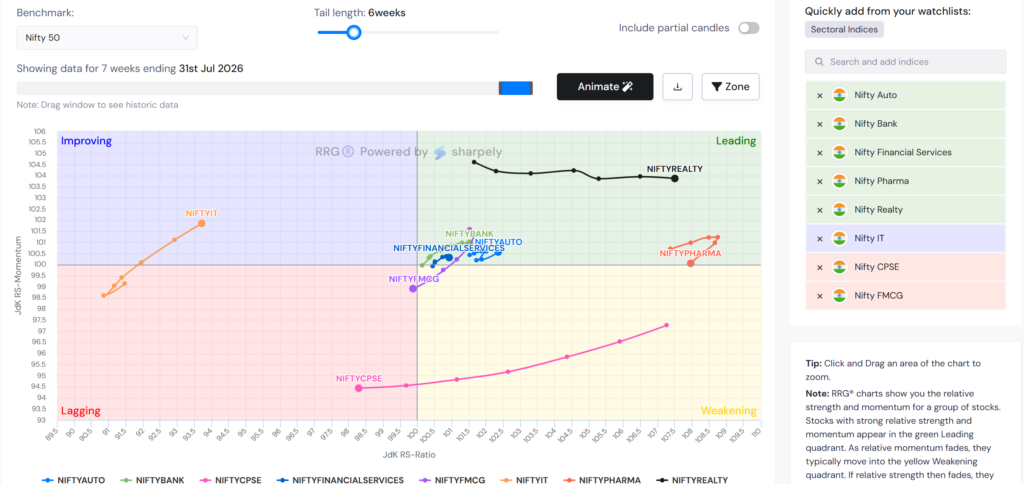Toggle Include partial candles switch
Viewport: 1024px width, 484px height.
(748, 28)
